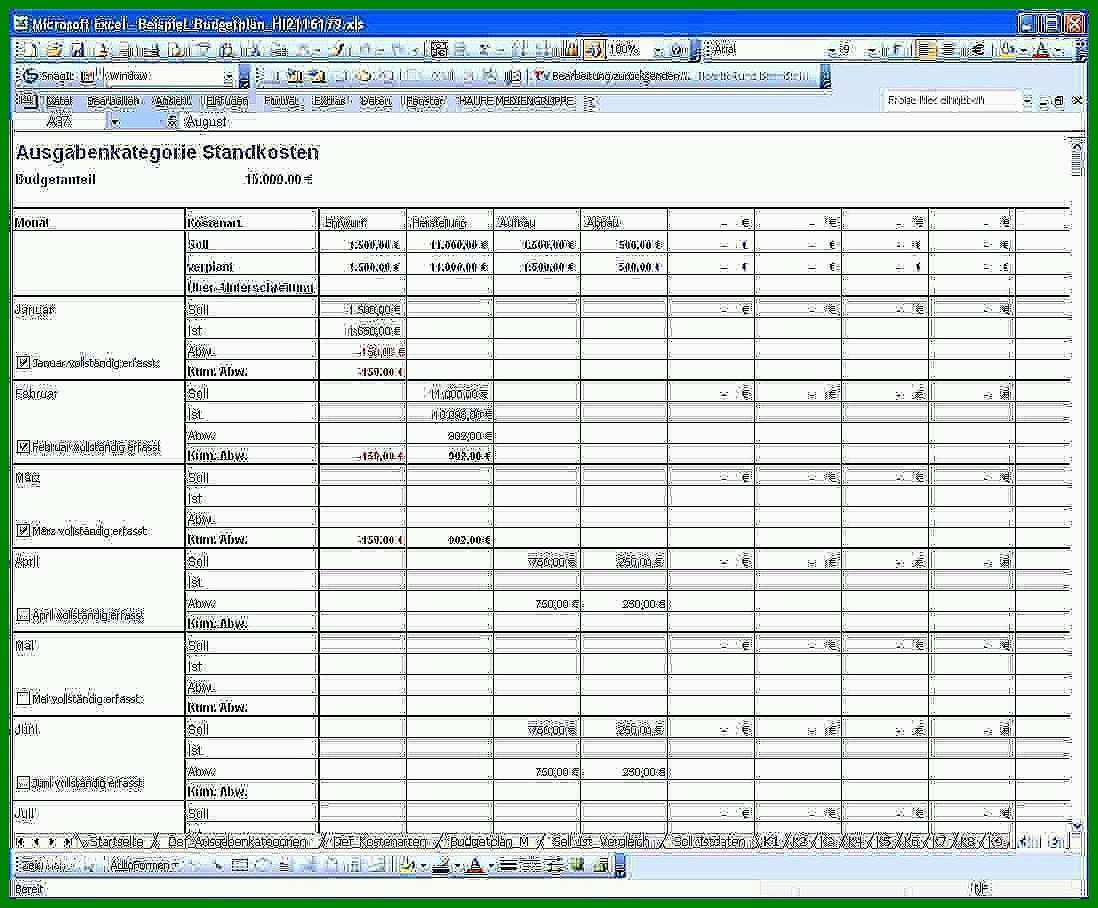Viewport: 1098px width, 908px height.
Task: Expand the 100% zoom dropdown
Action: [x=658, y=50]
